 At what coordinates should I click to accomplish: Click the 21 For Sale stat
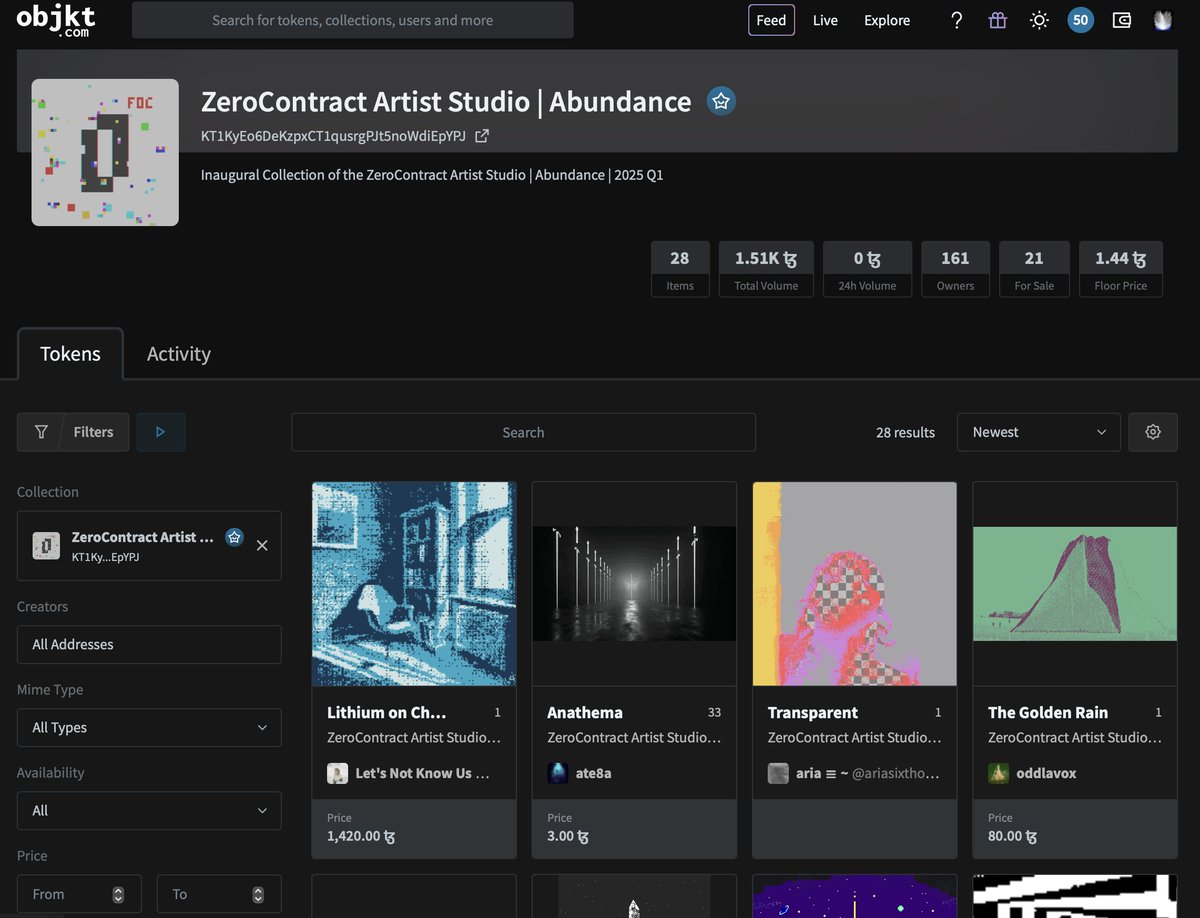[x=1034, y=269]
